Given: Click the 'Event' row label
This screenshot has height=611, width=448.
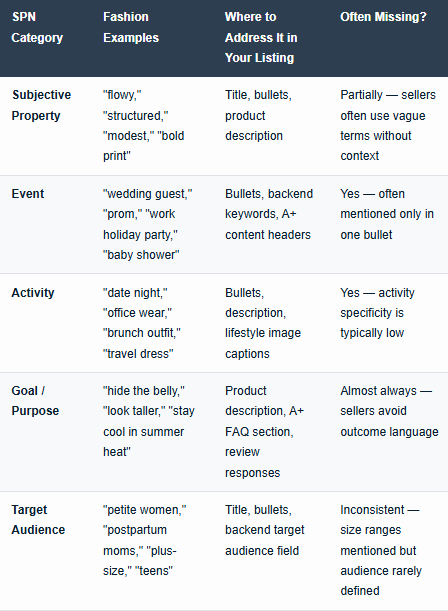Looking at the screenshot, I should 28,194.
